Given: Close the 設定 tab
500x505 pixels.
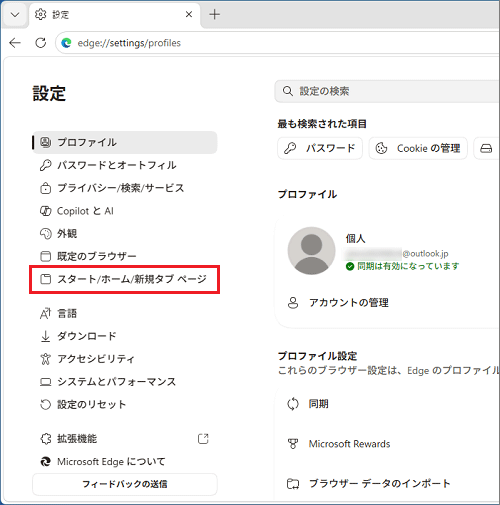Looking at the screenshot, I should 189,14.
